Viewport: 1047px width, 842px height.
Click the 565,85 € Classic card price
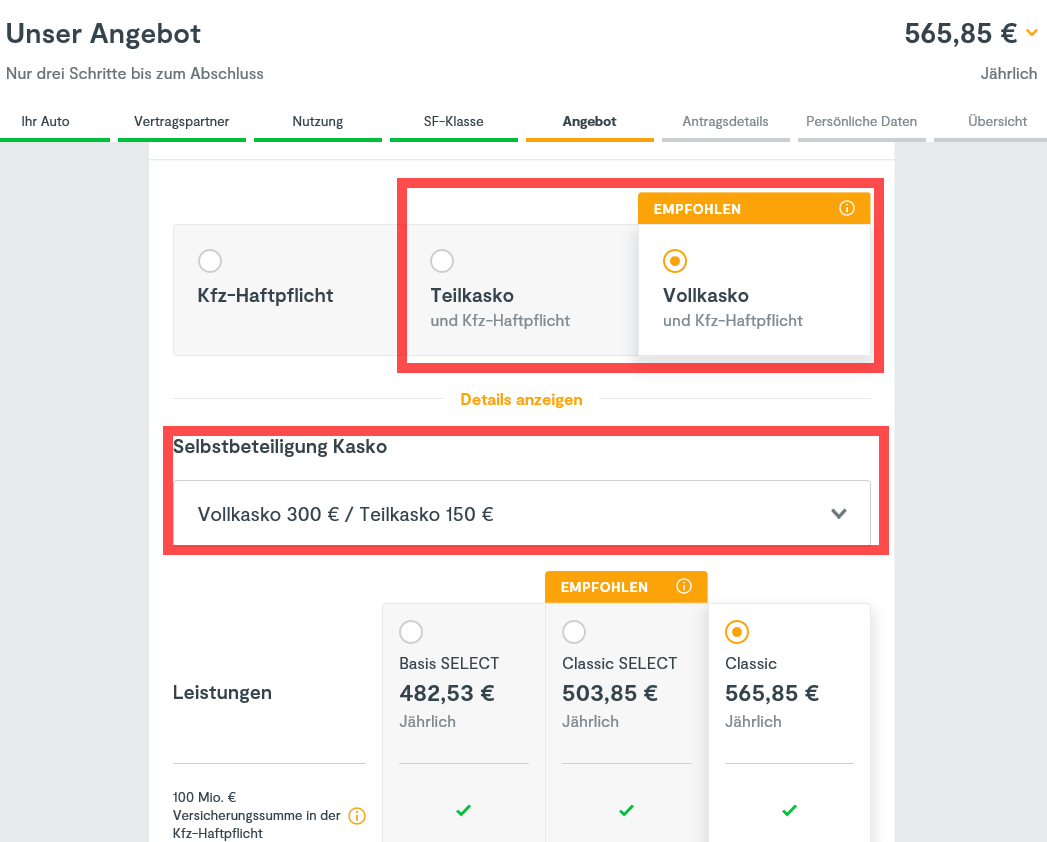[772, 693]
